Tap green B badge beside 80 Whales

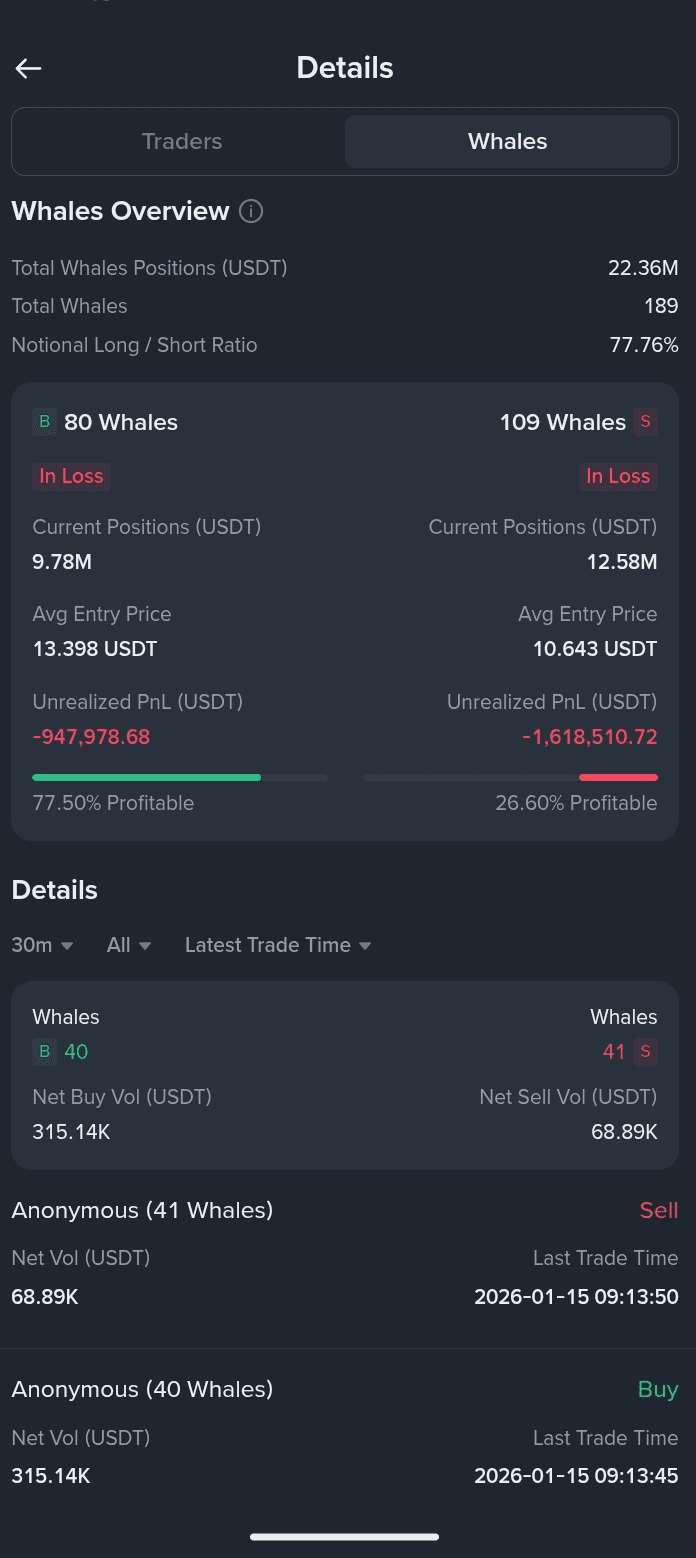44,422
